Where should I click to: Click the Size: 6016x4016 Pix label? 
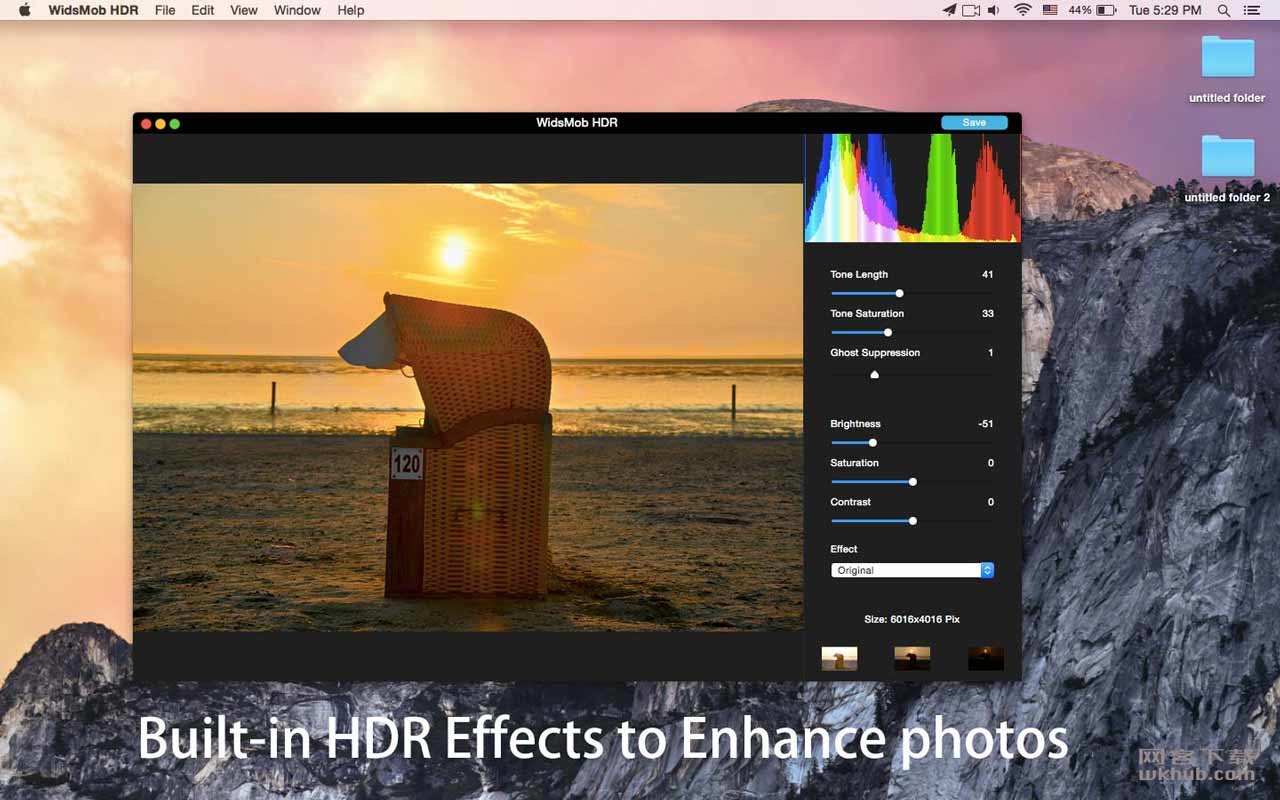(x=912, y=619)
